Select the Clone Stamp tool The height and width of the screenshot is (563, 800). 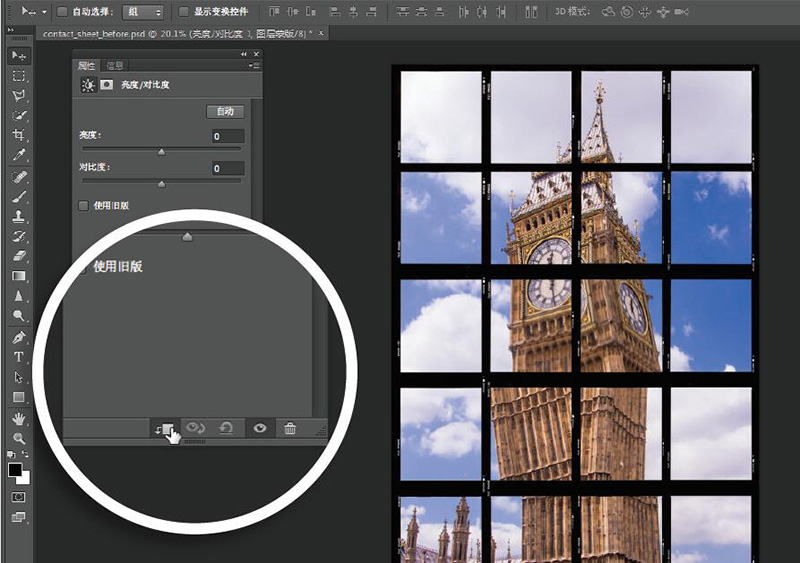(19, 216)
